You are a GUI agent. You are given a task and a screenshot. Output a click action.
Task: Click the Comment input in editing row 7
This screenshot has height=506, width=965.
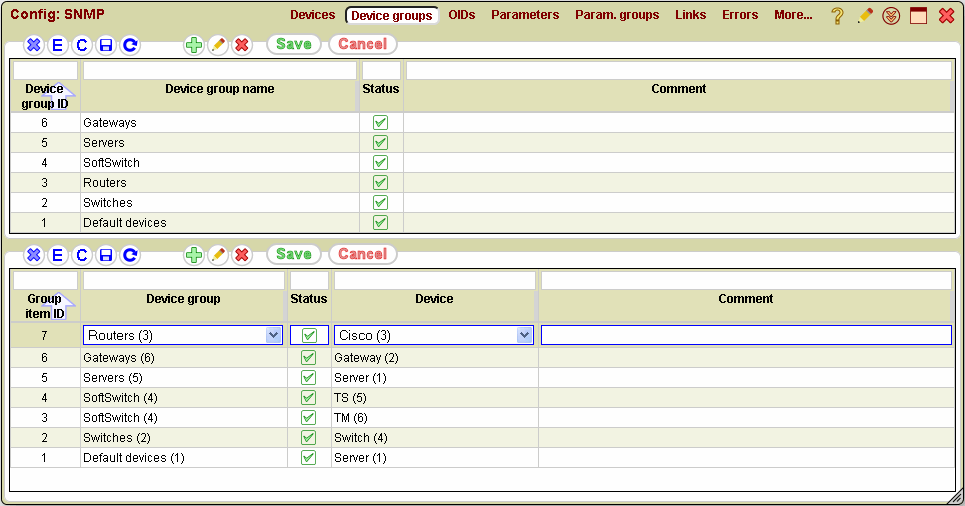[746, 335]
